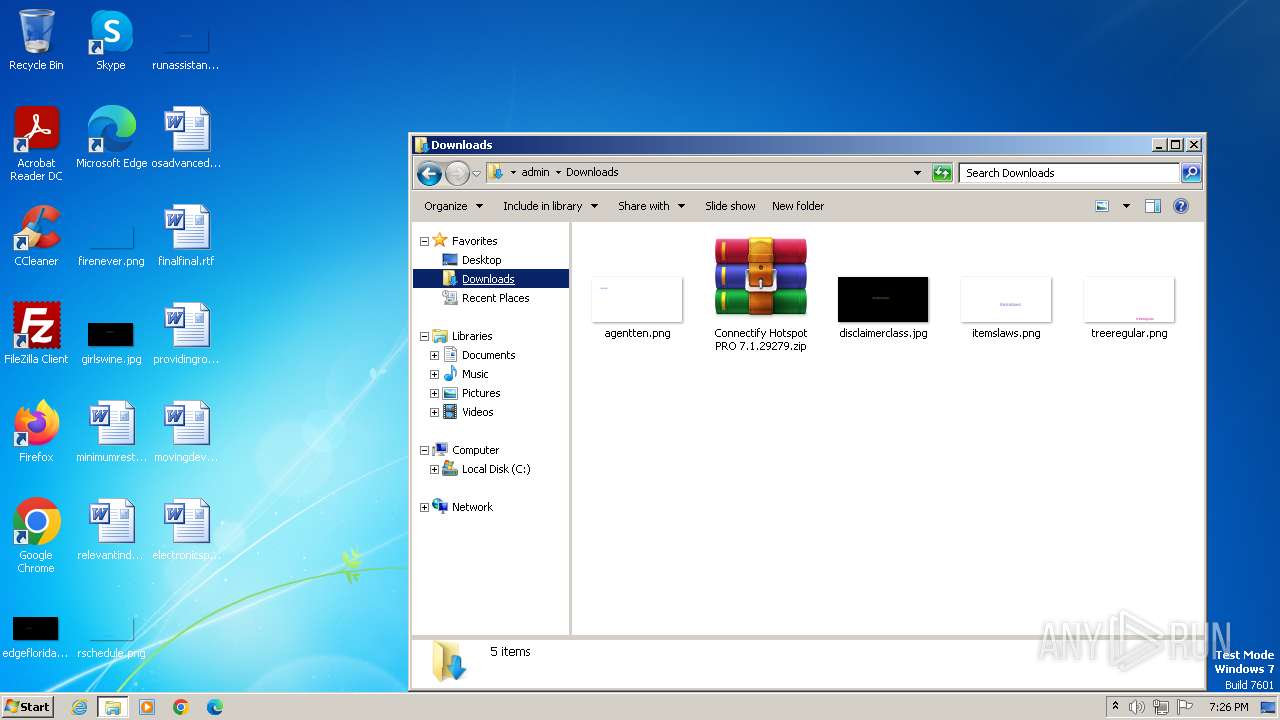Viewport: 1280px width, 720px height.
Task: Expand the Network tree node
Action: click(424, 507)
